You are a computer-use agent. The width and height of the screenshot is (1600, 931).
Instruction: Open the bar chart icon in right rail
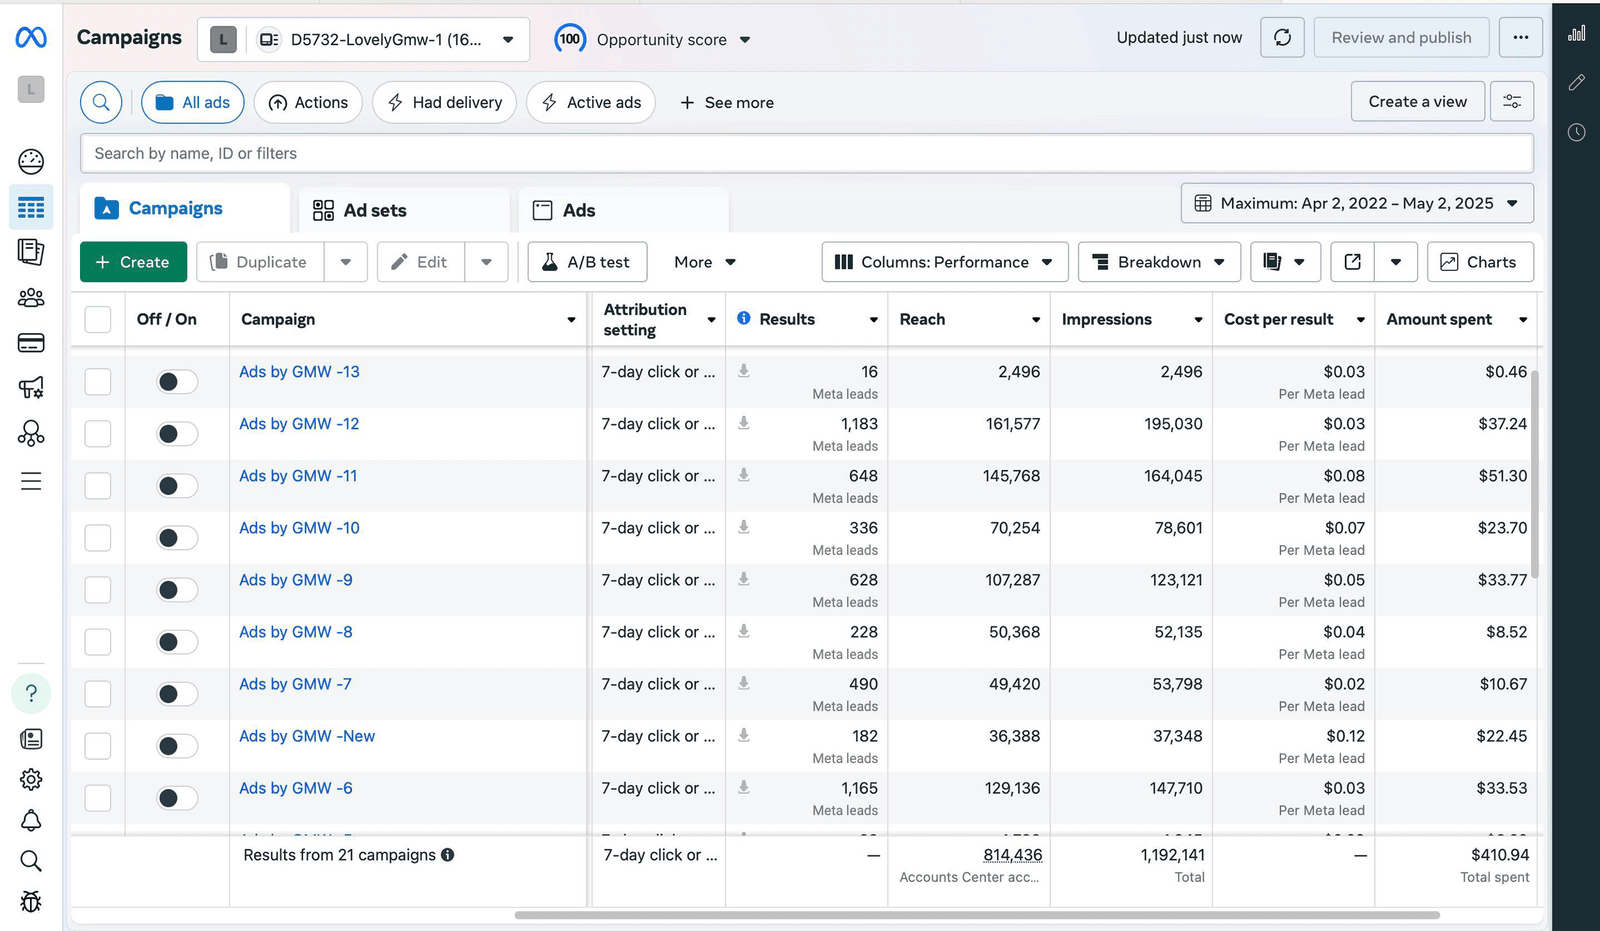(1577, 33)
